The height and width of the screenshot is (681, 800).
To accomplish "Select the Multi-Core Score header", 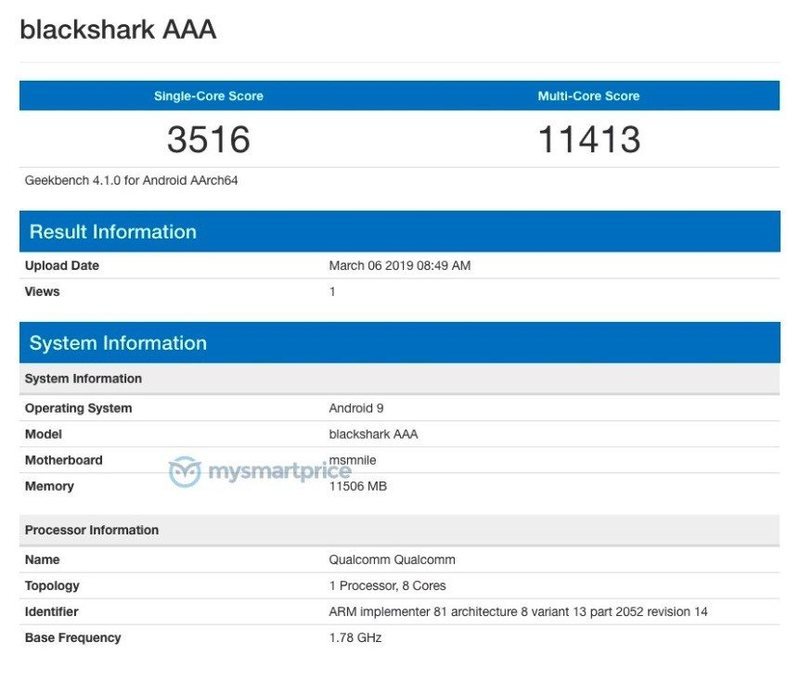I will pyautogui.click(x=588, y=96).
